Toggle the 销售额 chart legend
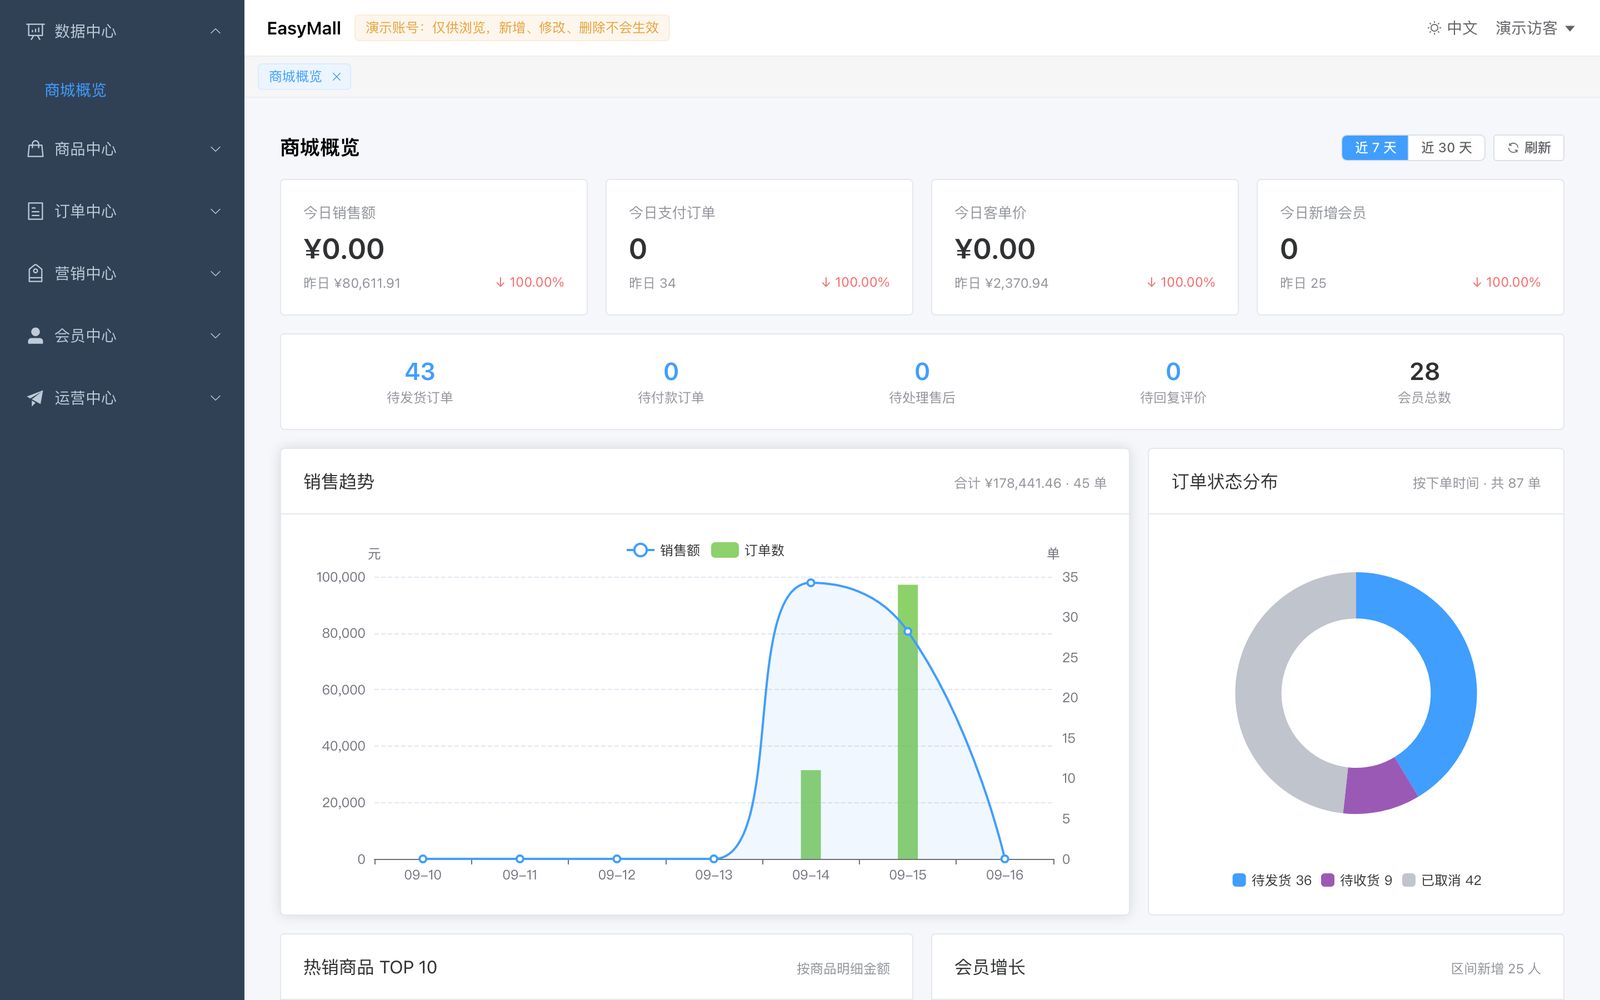Image resolution: width=1600 pixels, height=1000 pixels. (x=663, y=550)
